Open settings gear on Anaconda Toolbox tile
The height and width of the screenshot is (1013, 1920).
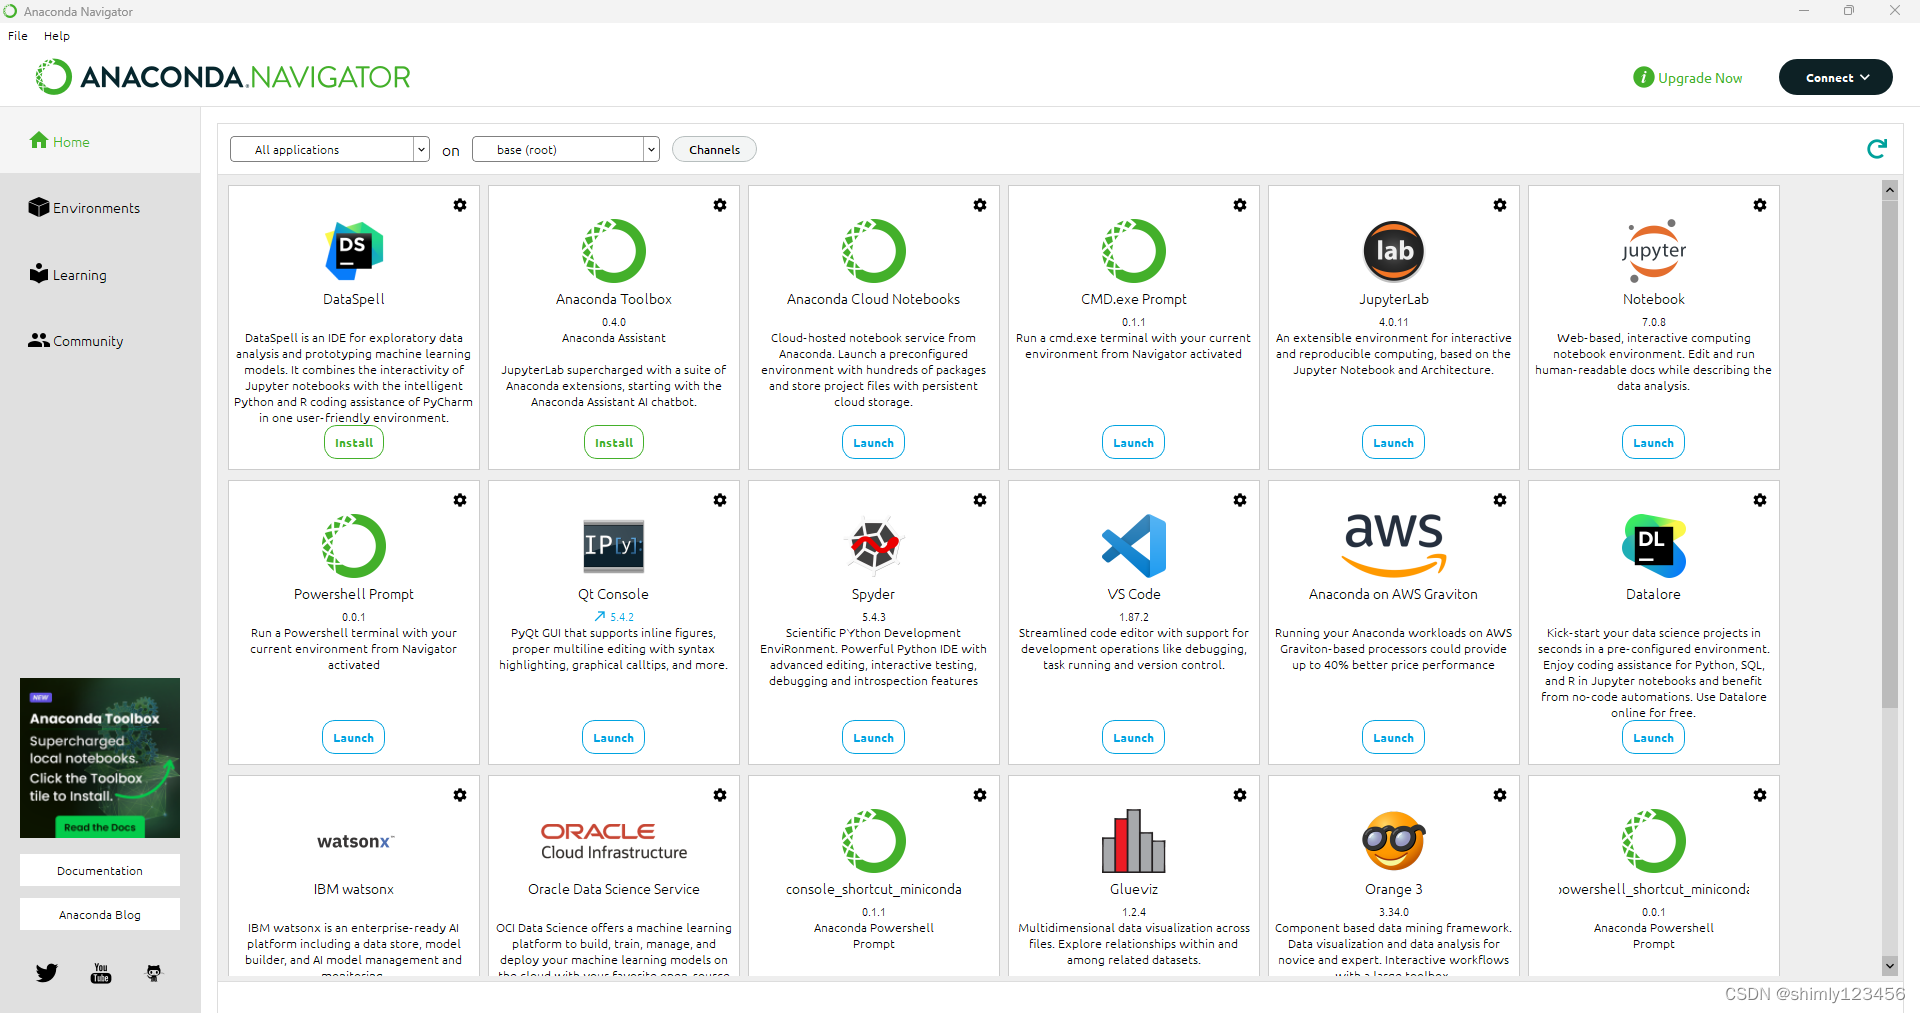coord(720,205)
